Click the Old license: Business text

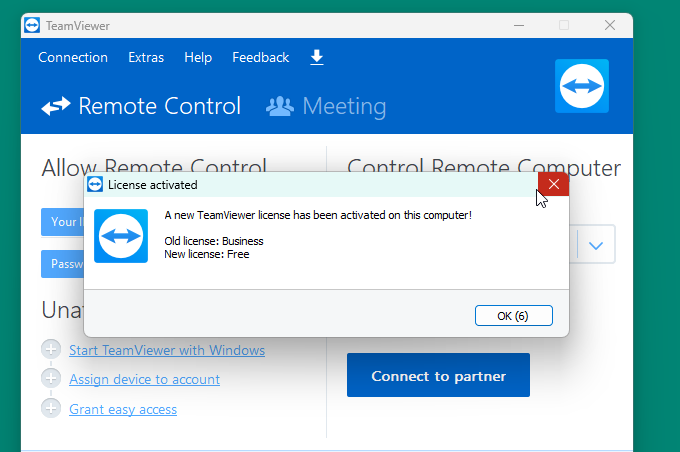pos(214,241)
